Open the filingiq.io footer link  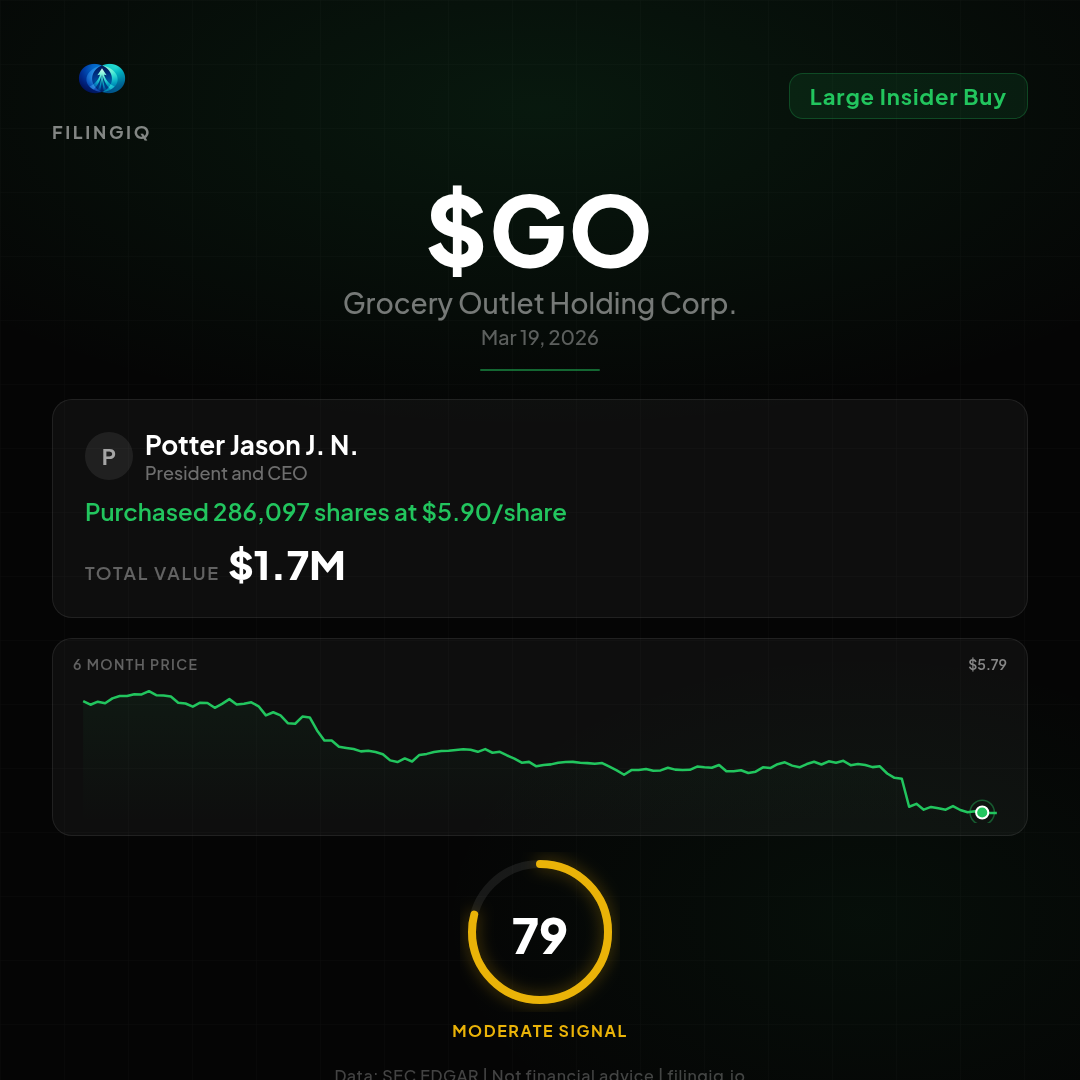coord(706,1075)
